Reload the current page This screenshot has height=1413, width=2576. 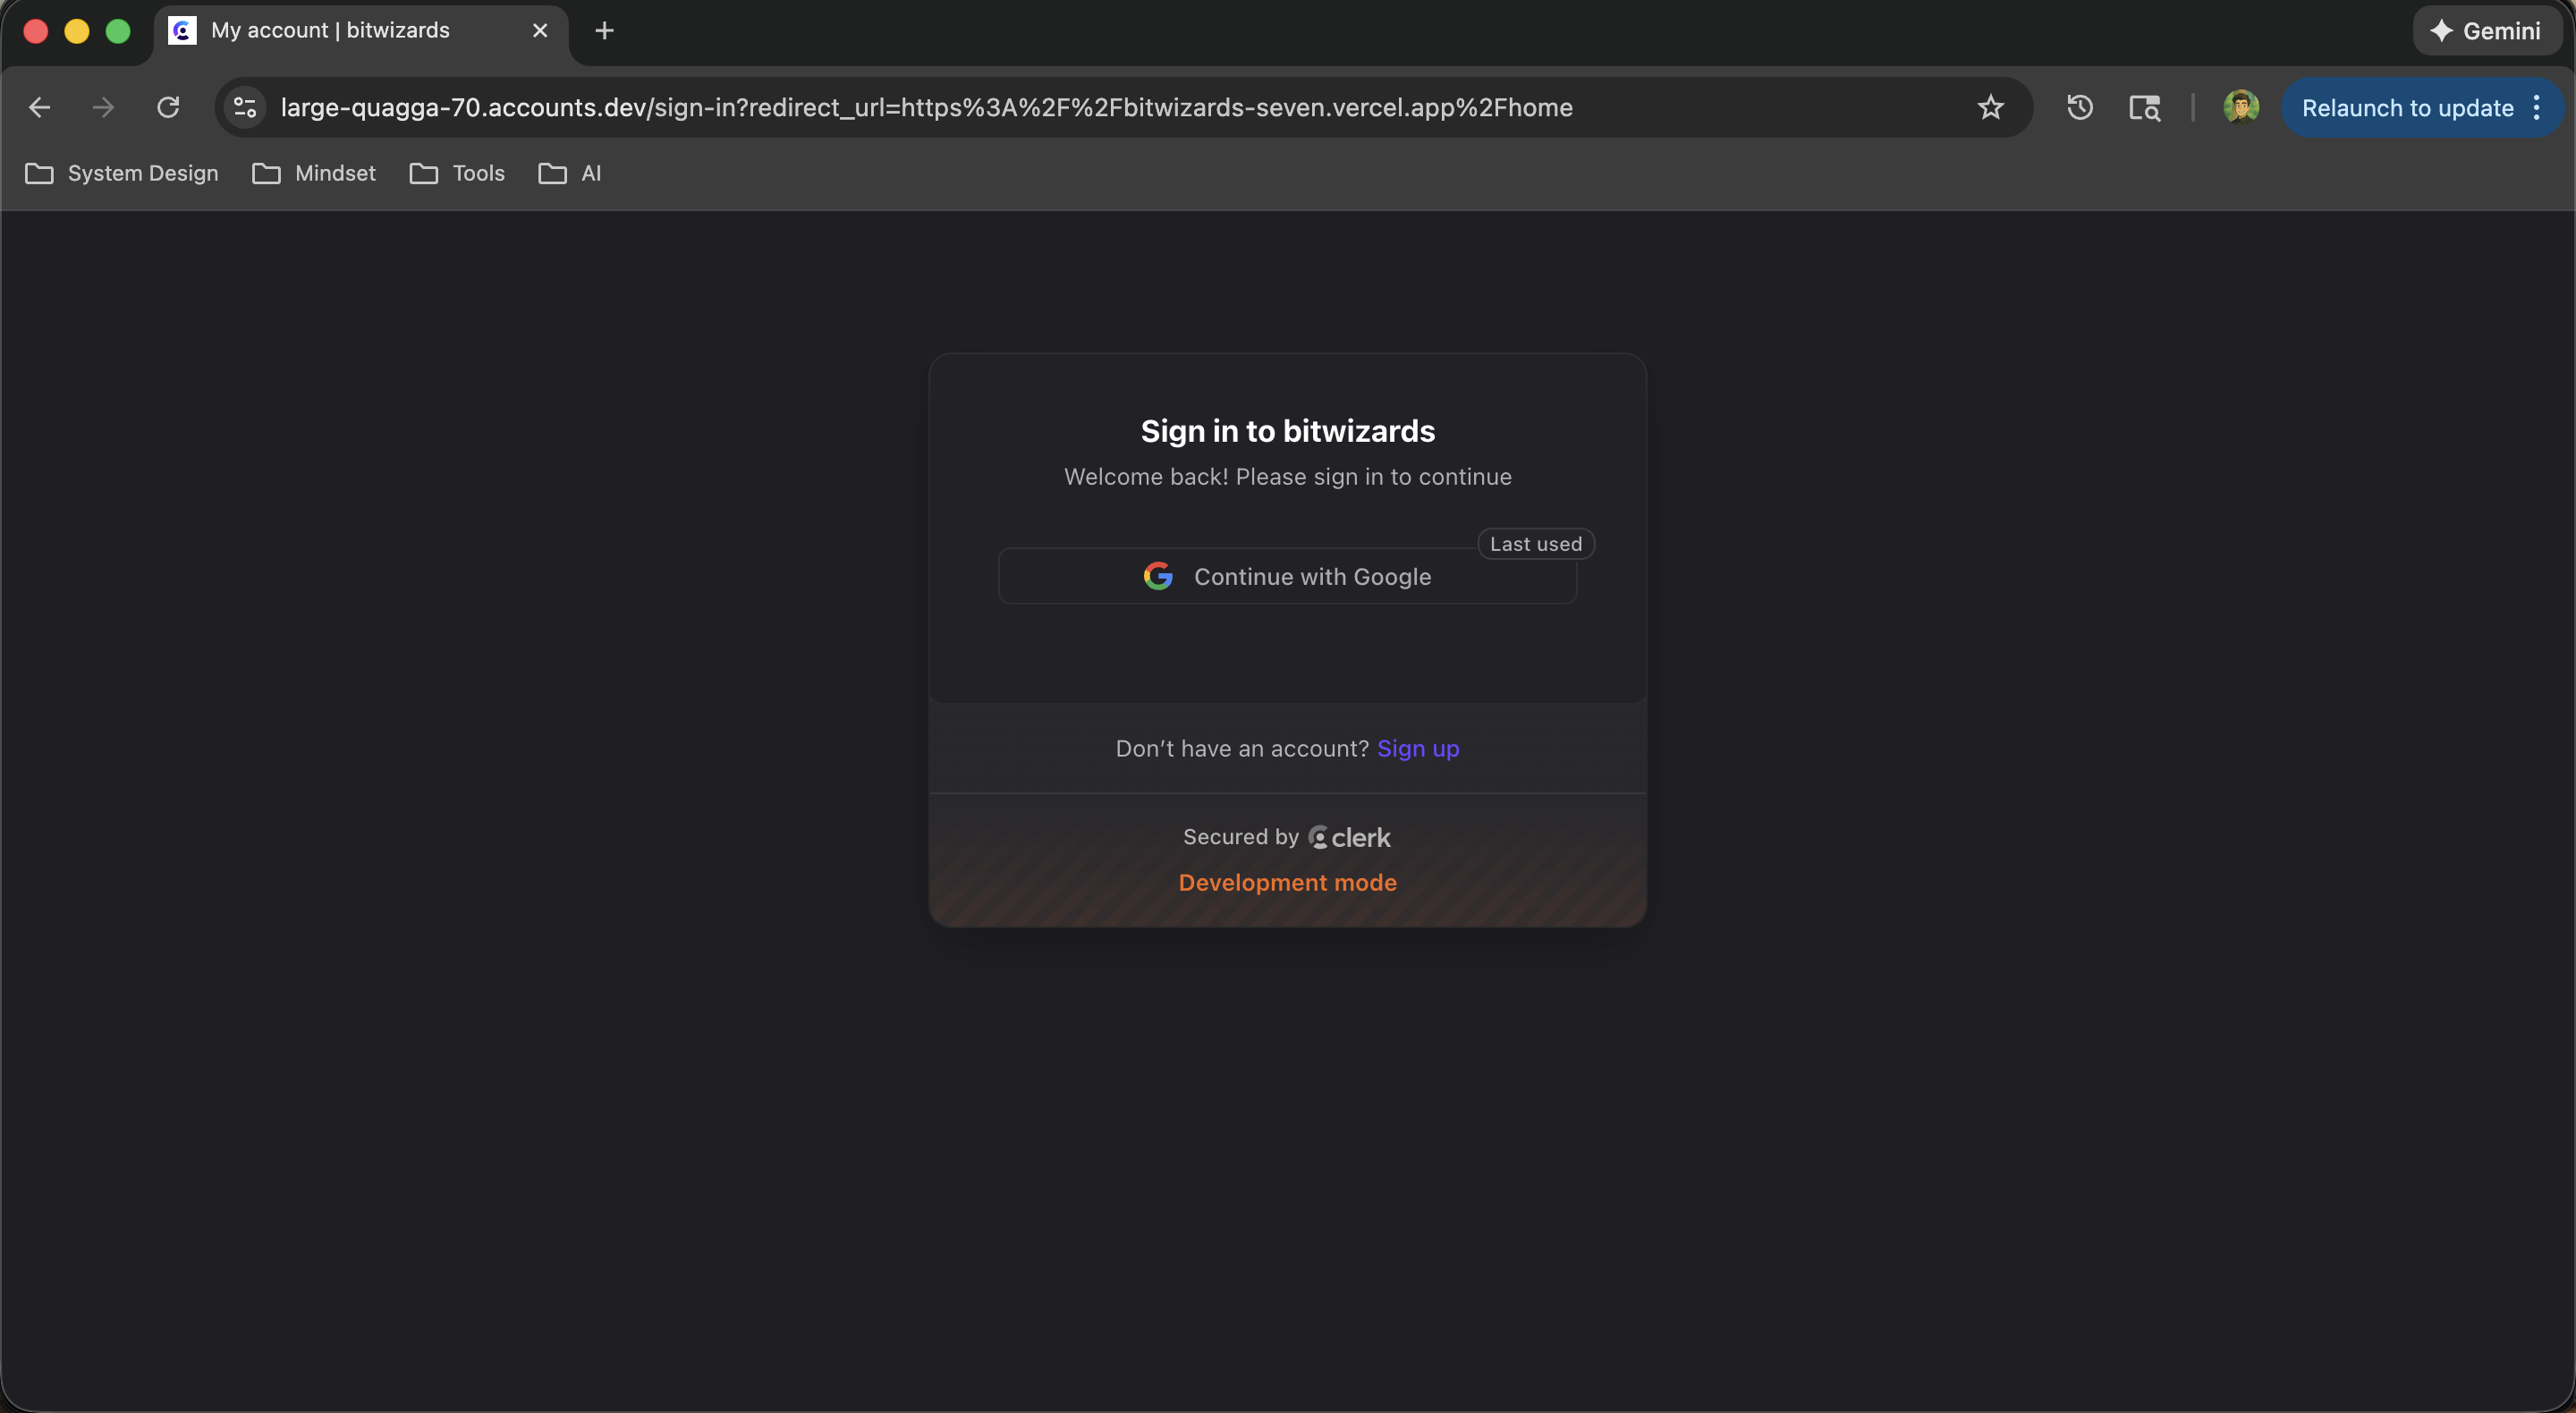point(168,107)
